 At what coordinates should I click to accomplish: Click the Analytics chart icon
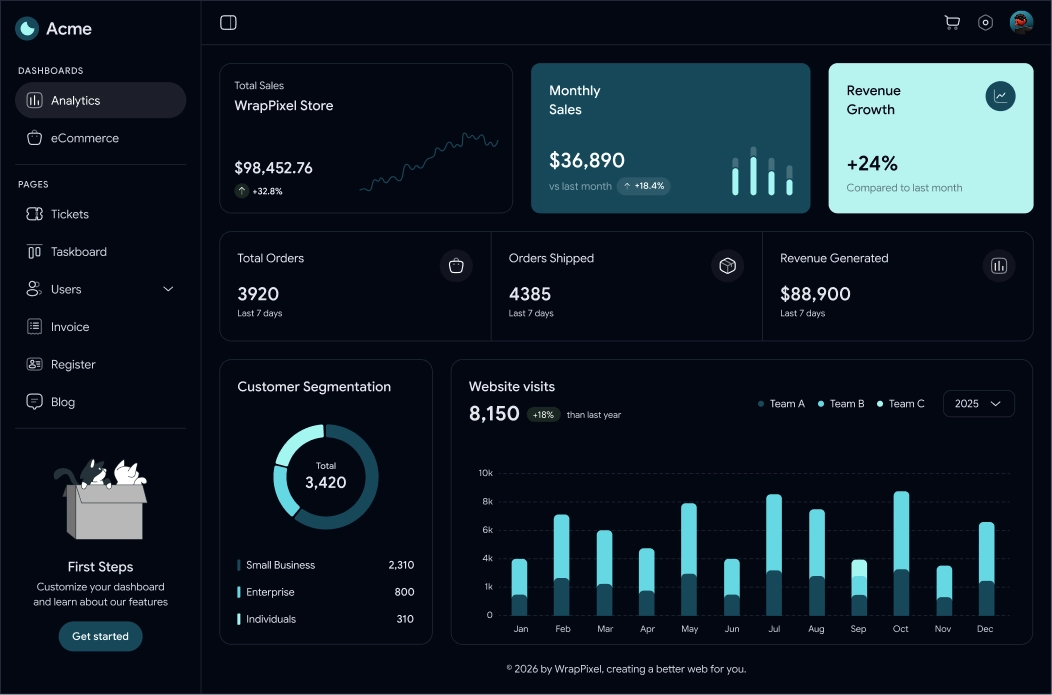tap(34, 101)
